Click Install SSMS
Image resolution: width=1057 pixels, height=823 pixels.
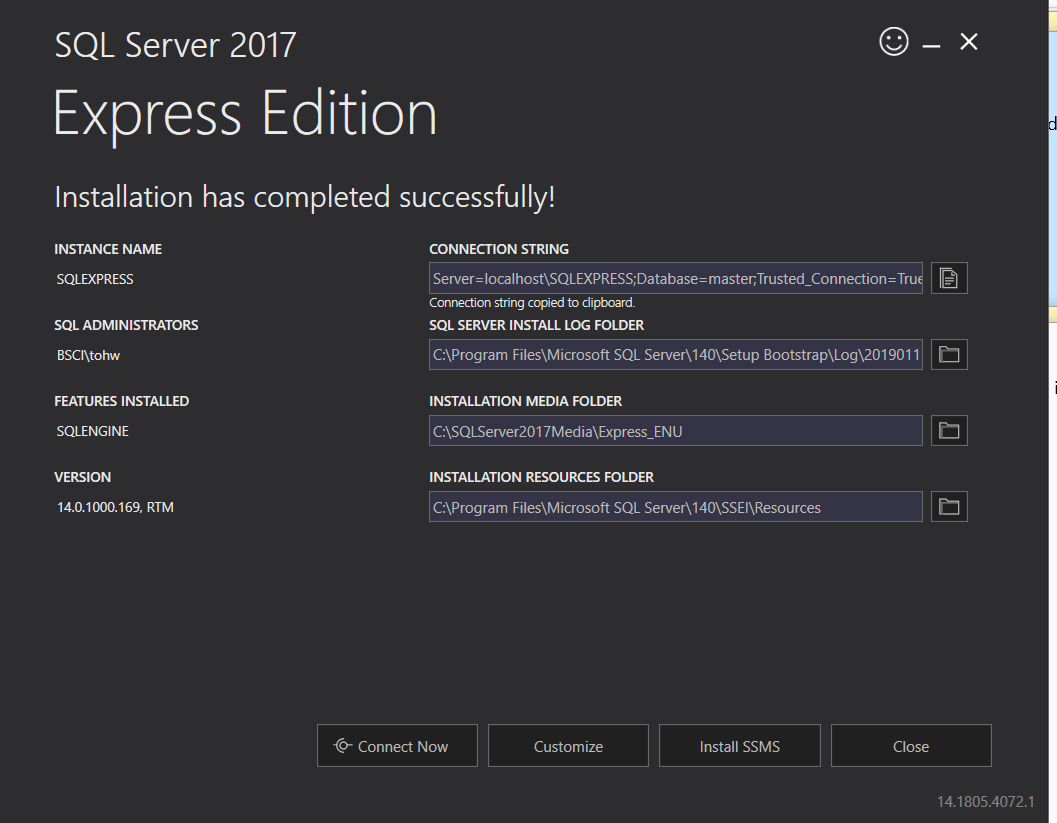tap(739, 745)
